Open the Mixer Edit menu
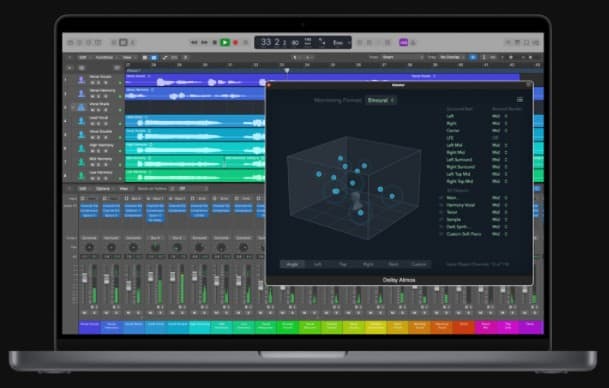 point(82,189)
